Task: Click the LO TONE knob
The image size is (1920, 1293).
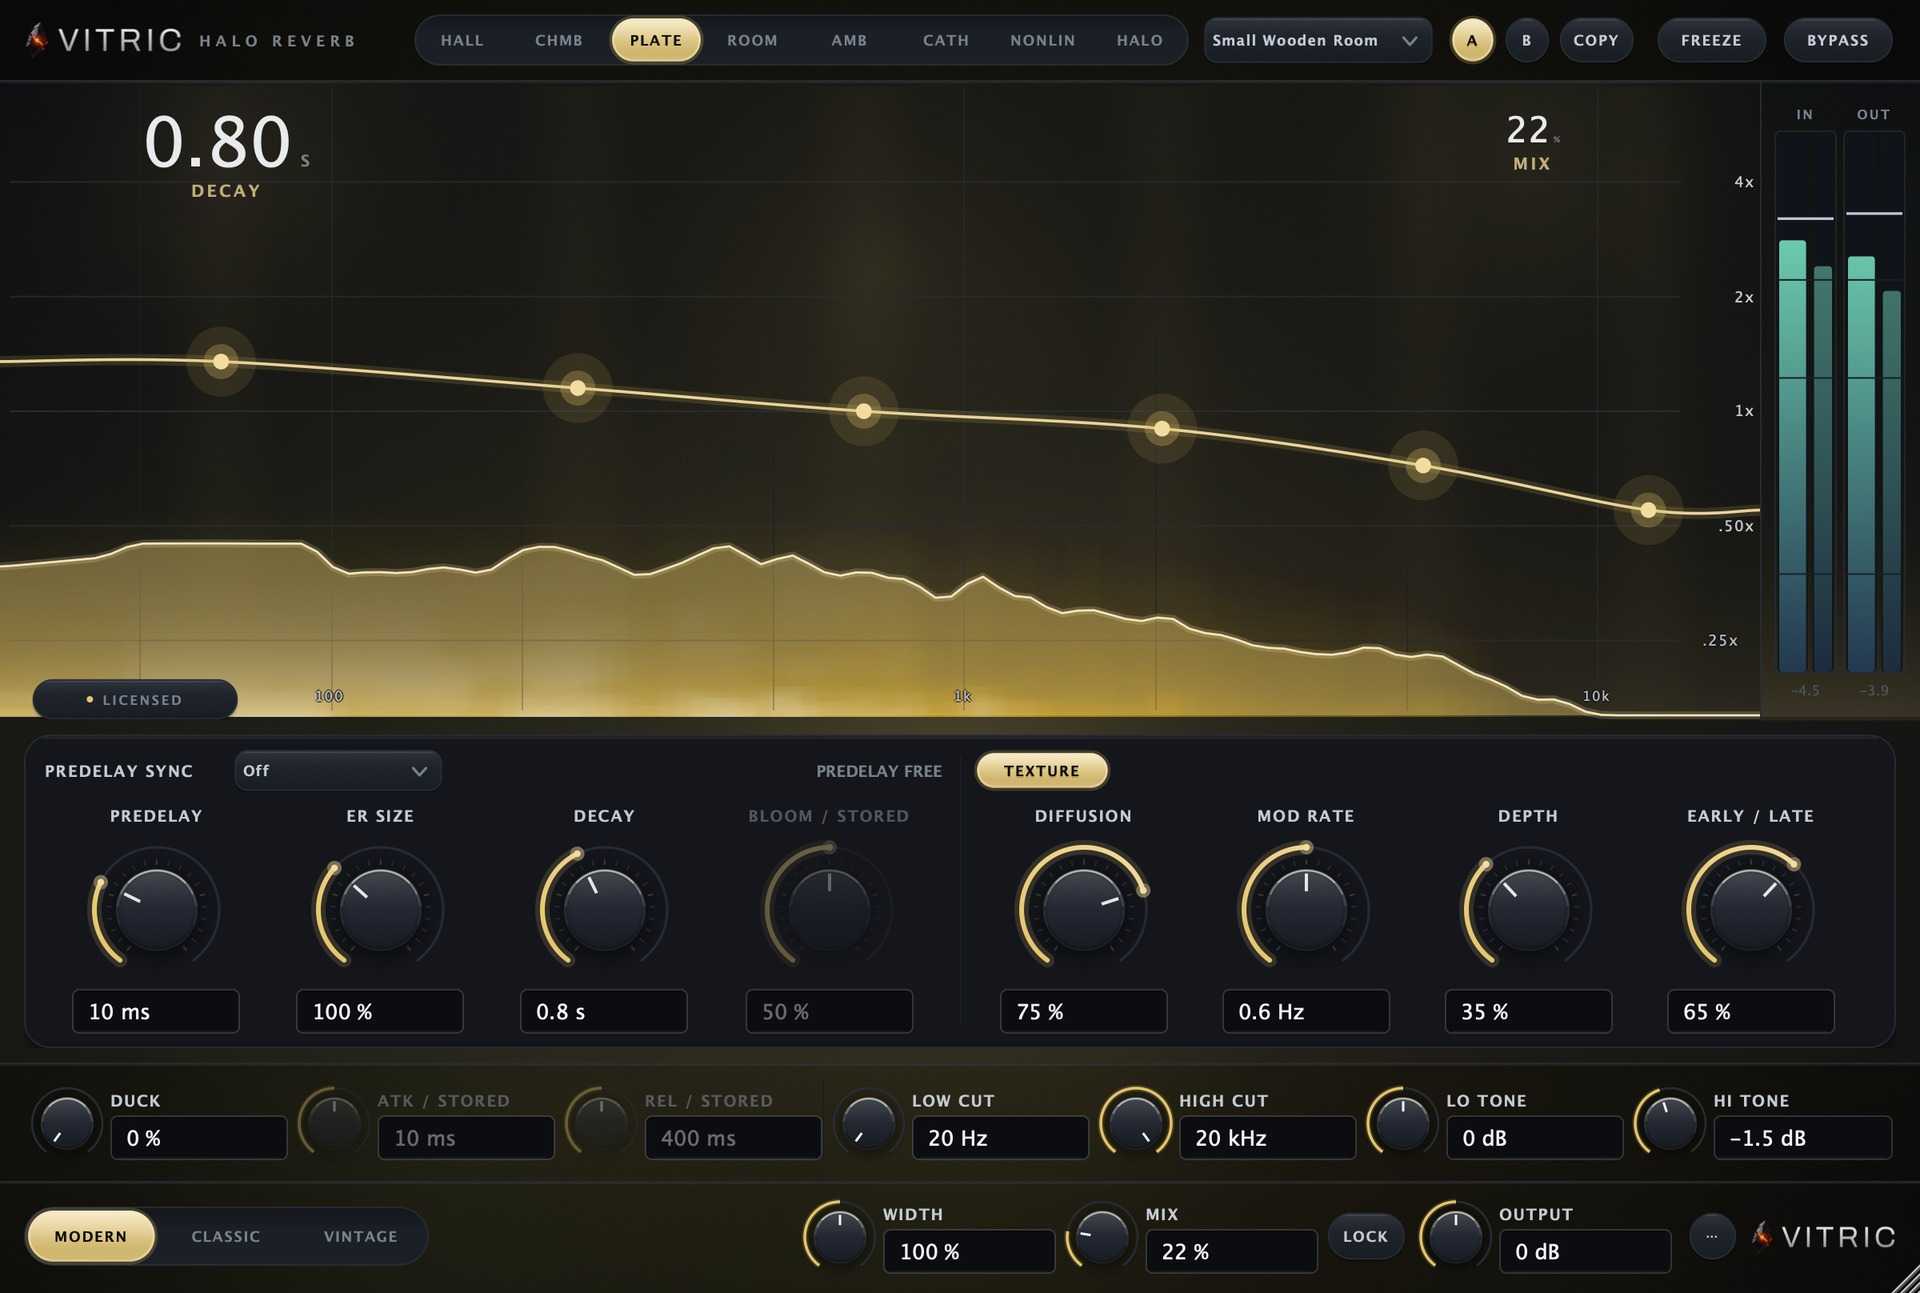Action: click(x=1402, y=1123)
